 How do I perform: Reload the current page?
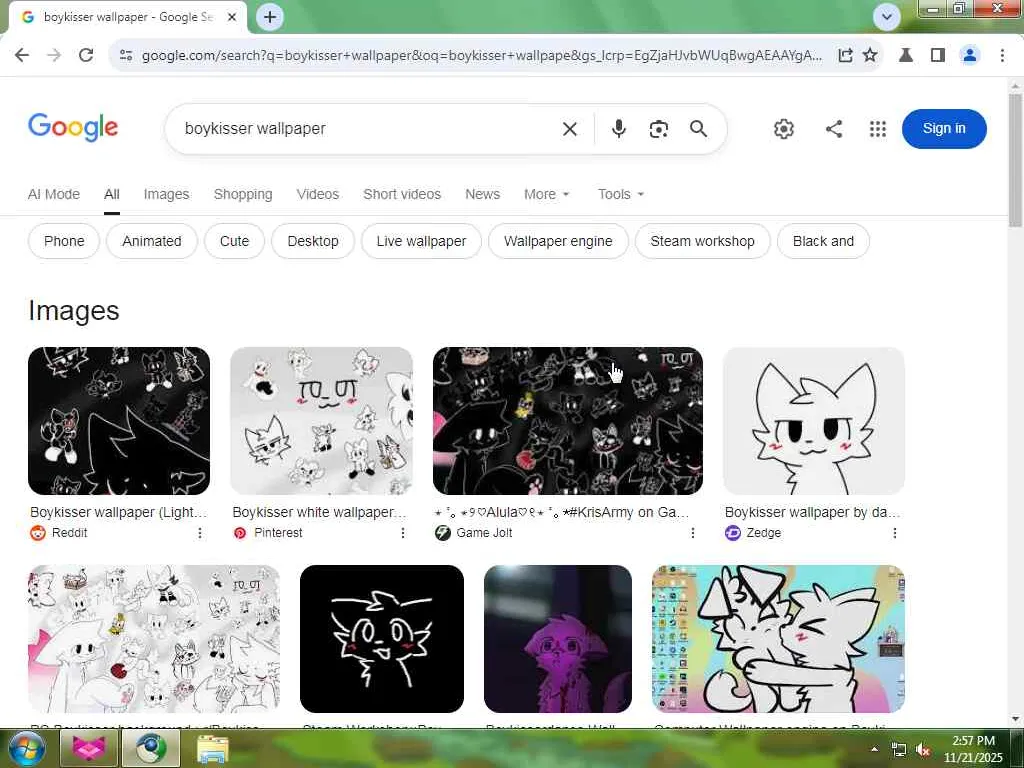86,56
